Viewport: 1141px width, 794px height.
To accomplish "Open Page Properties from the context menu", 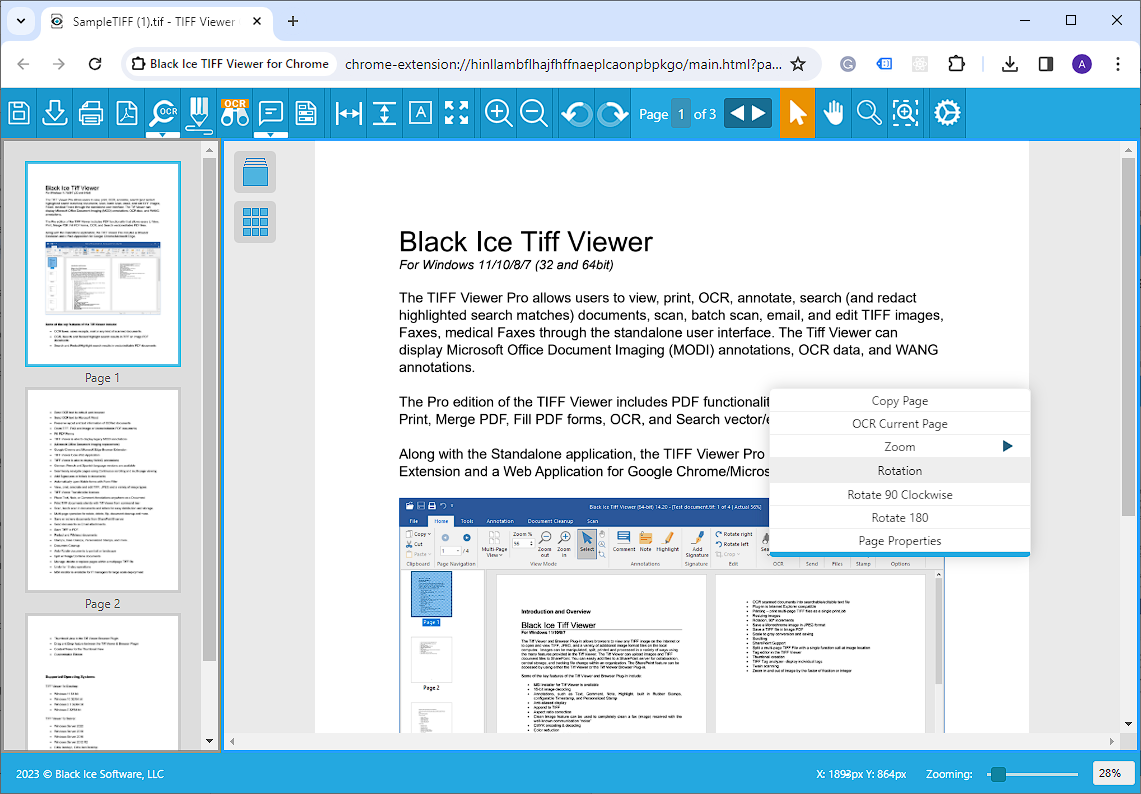I will click(x=899, y=541).
